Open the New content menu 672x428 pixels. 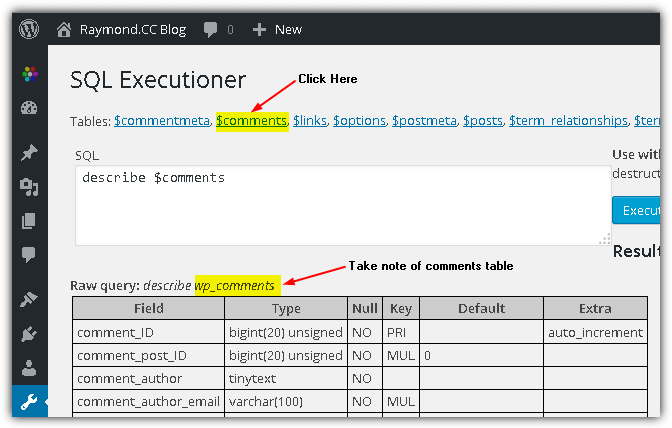288,30
